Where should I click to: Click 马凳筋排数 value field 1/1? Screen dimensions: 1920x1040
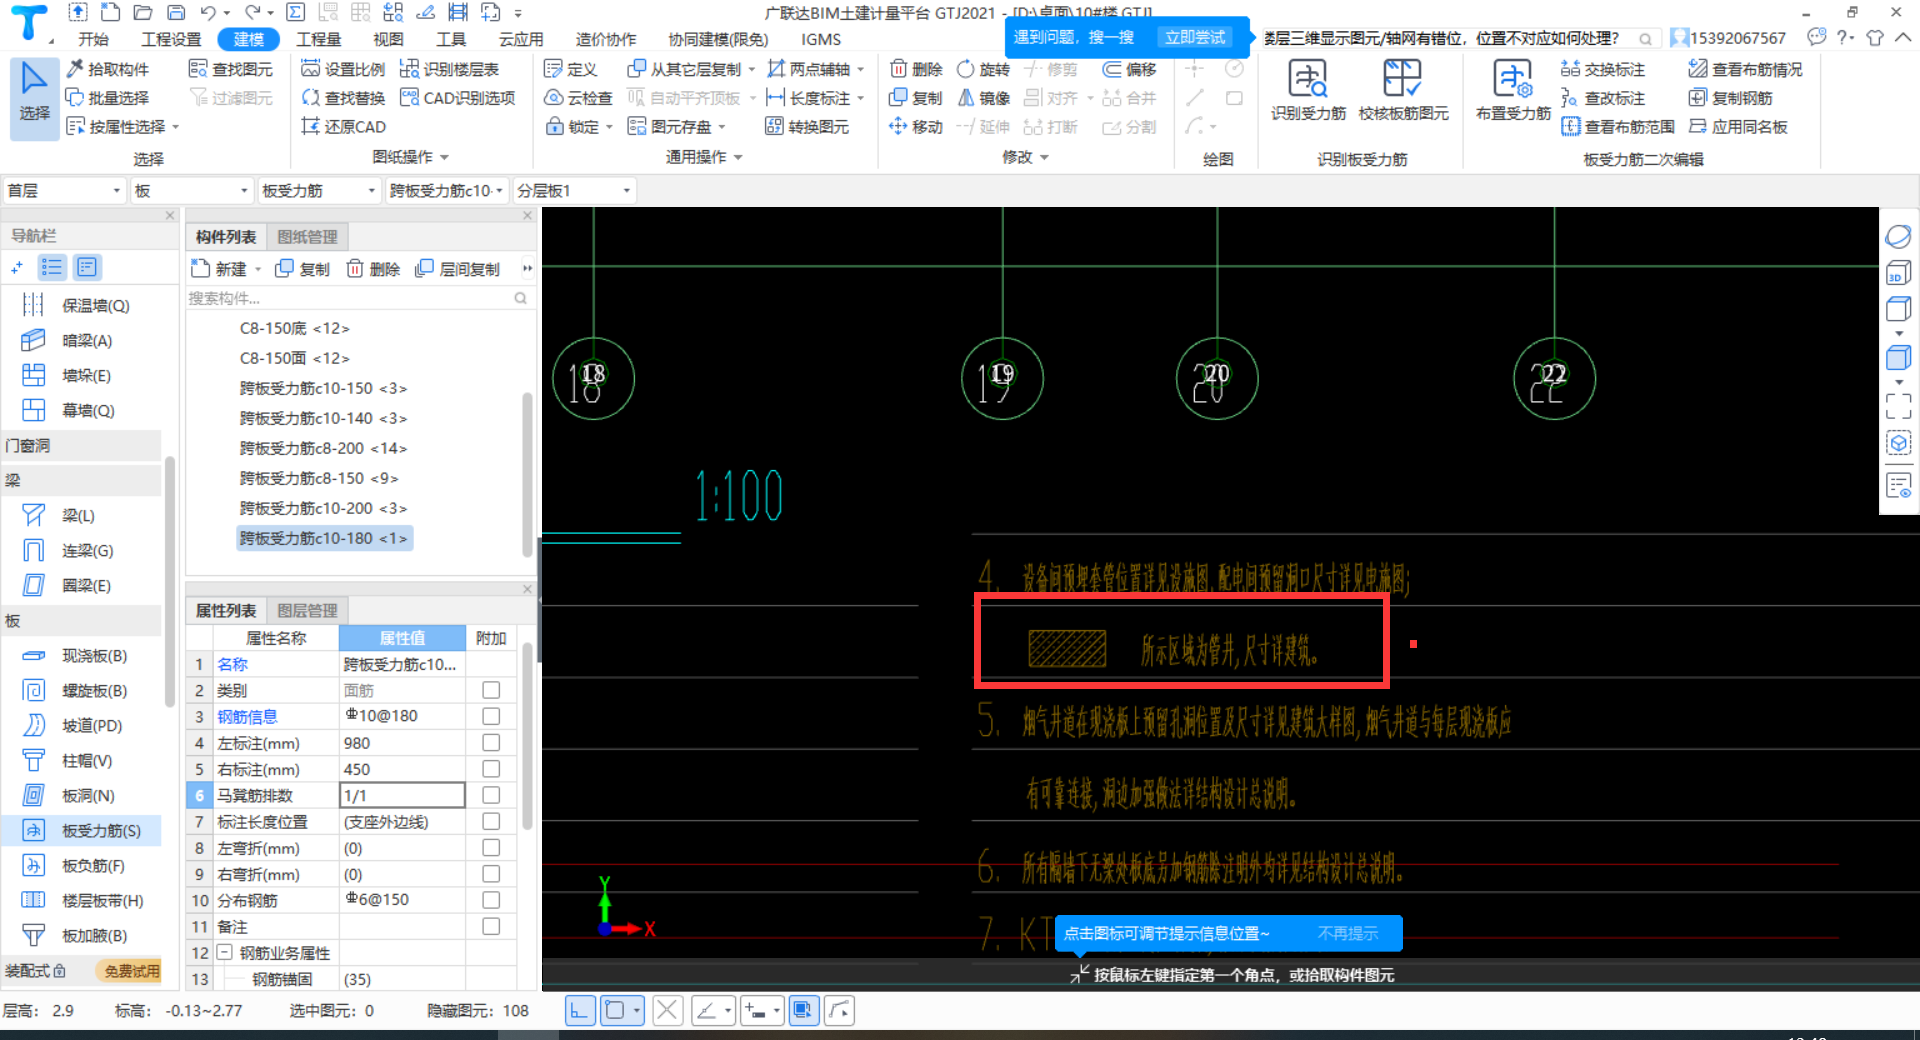pos(402,795)
